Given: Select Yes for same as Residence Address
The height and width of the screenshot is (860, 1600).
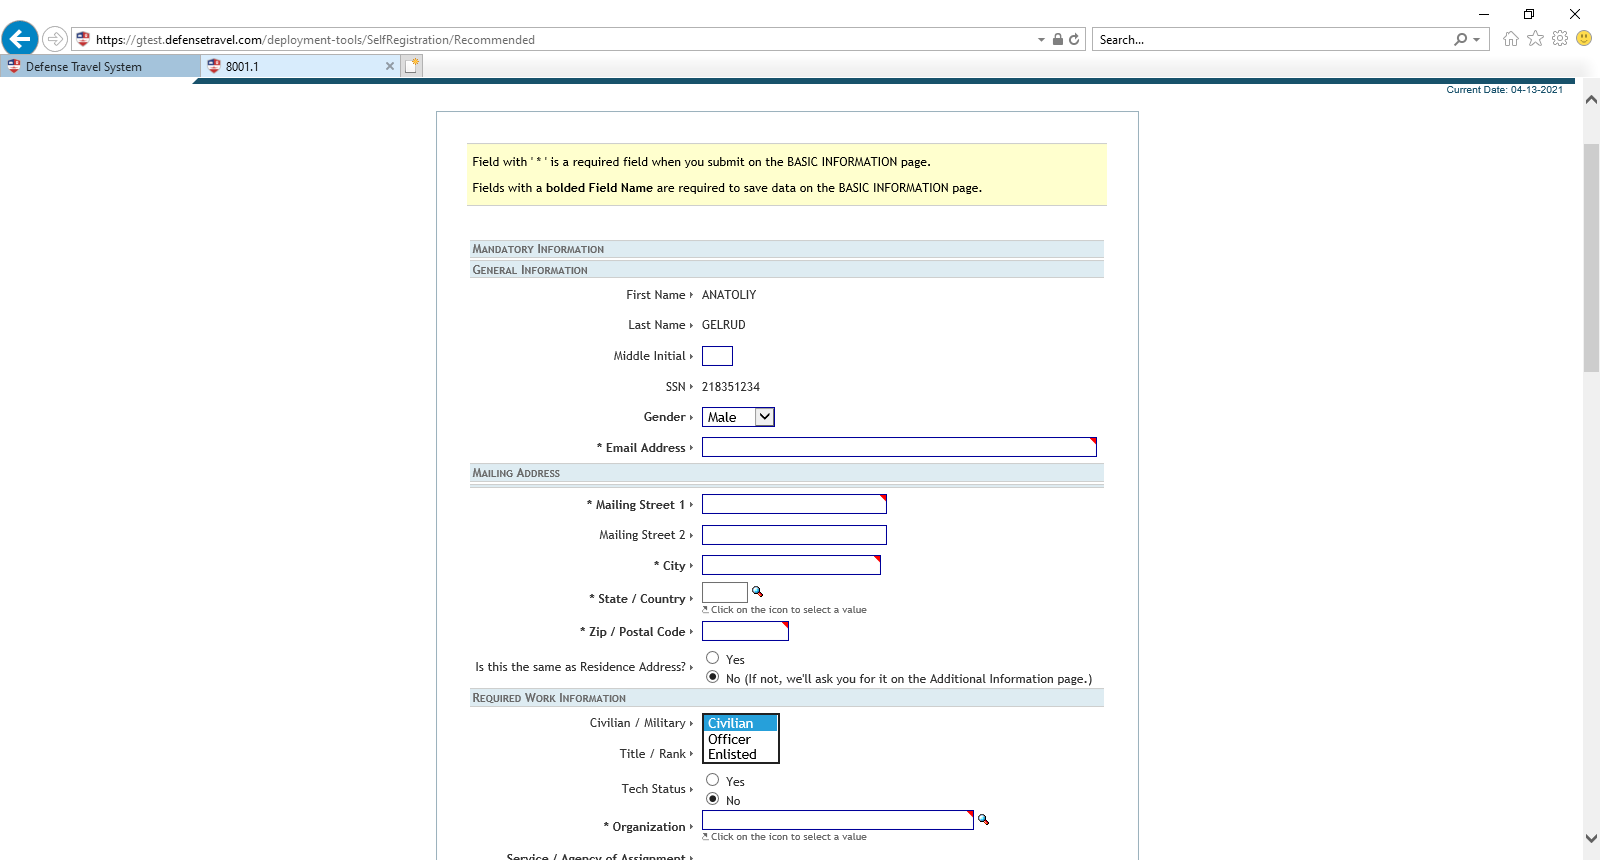Looking at the screenshot, I should pos(712,658).
